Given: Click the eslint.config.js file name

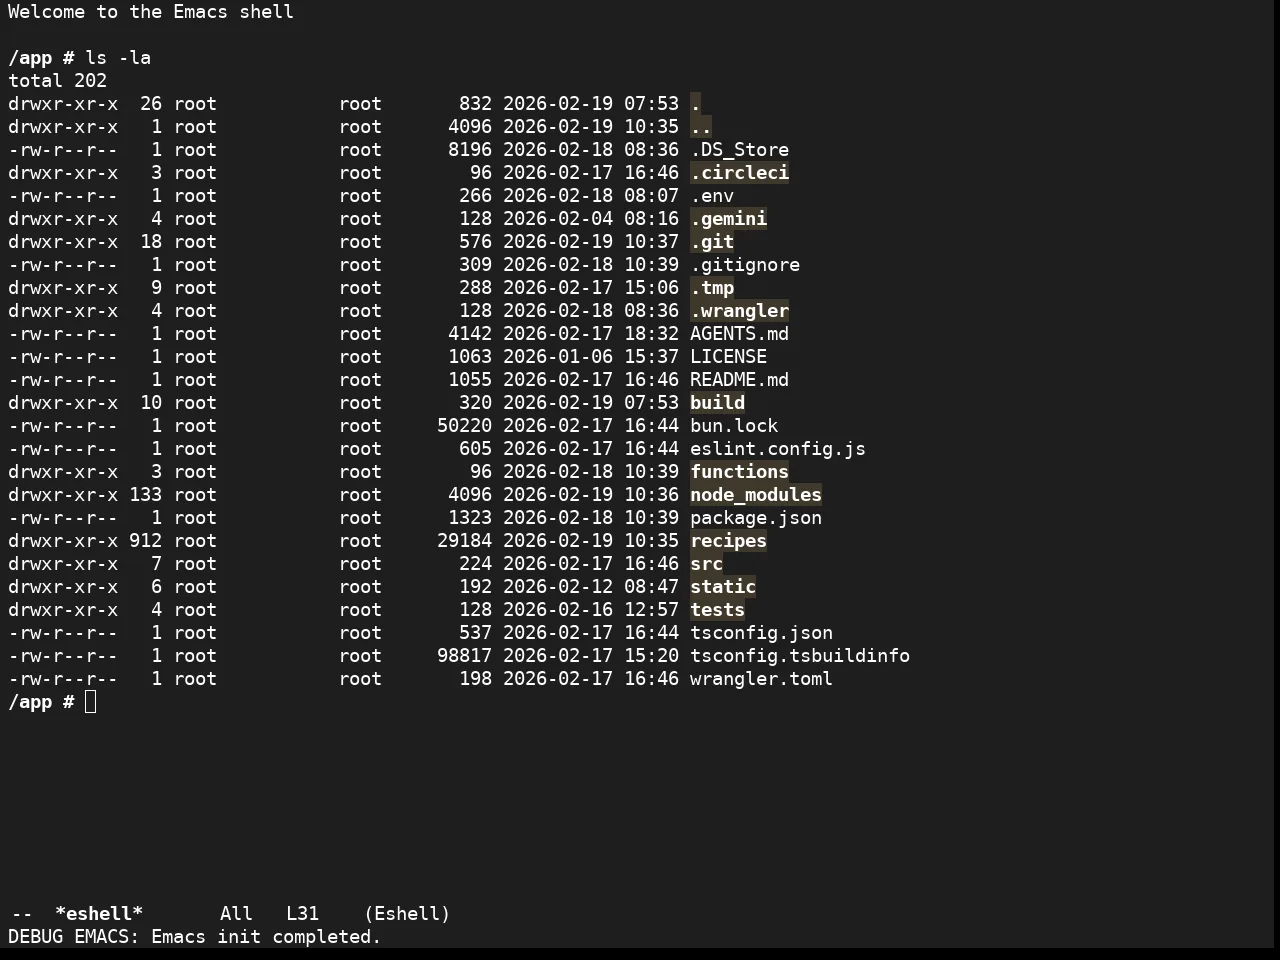Looking at the screenshot, I should pyautogui.click(x=778, y=449).
